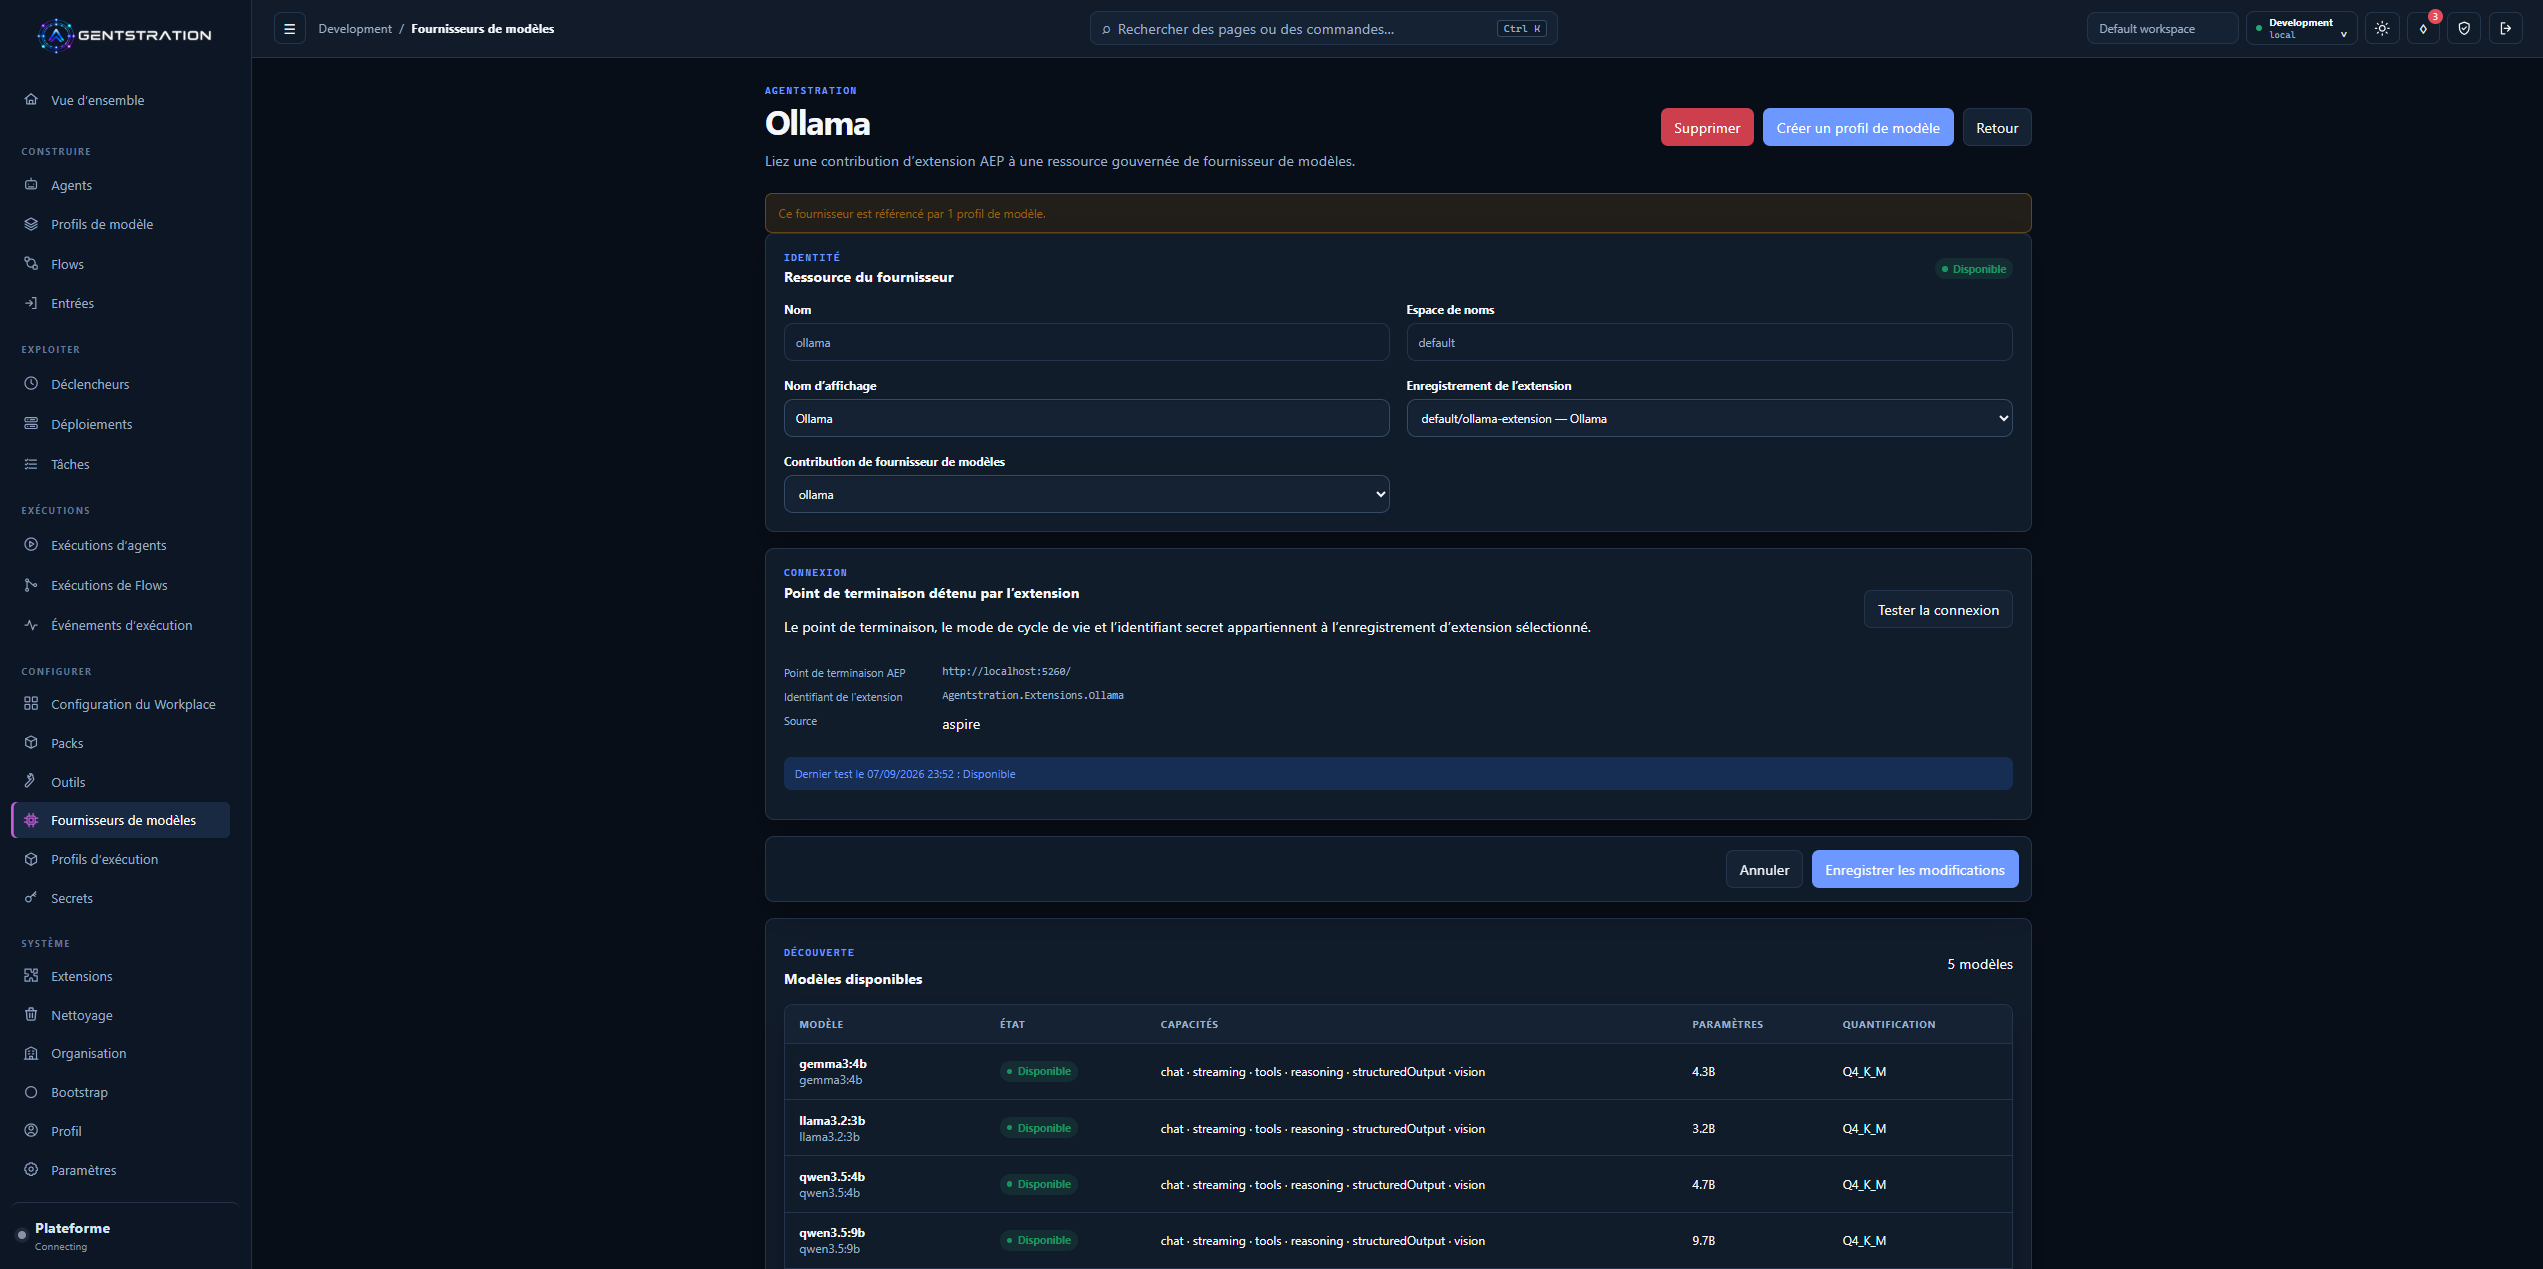Click Agentstration.Extensions.Ollama identifier text

coord(1033,696)
